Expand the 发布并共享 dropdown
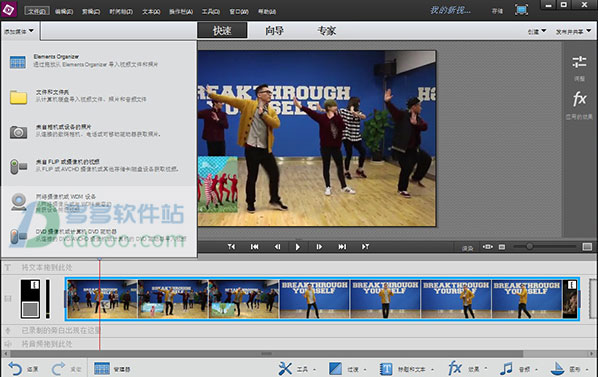598x377 pixels. (x=573, y=32)
